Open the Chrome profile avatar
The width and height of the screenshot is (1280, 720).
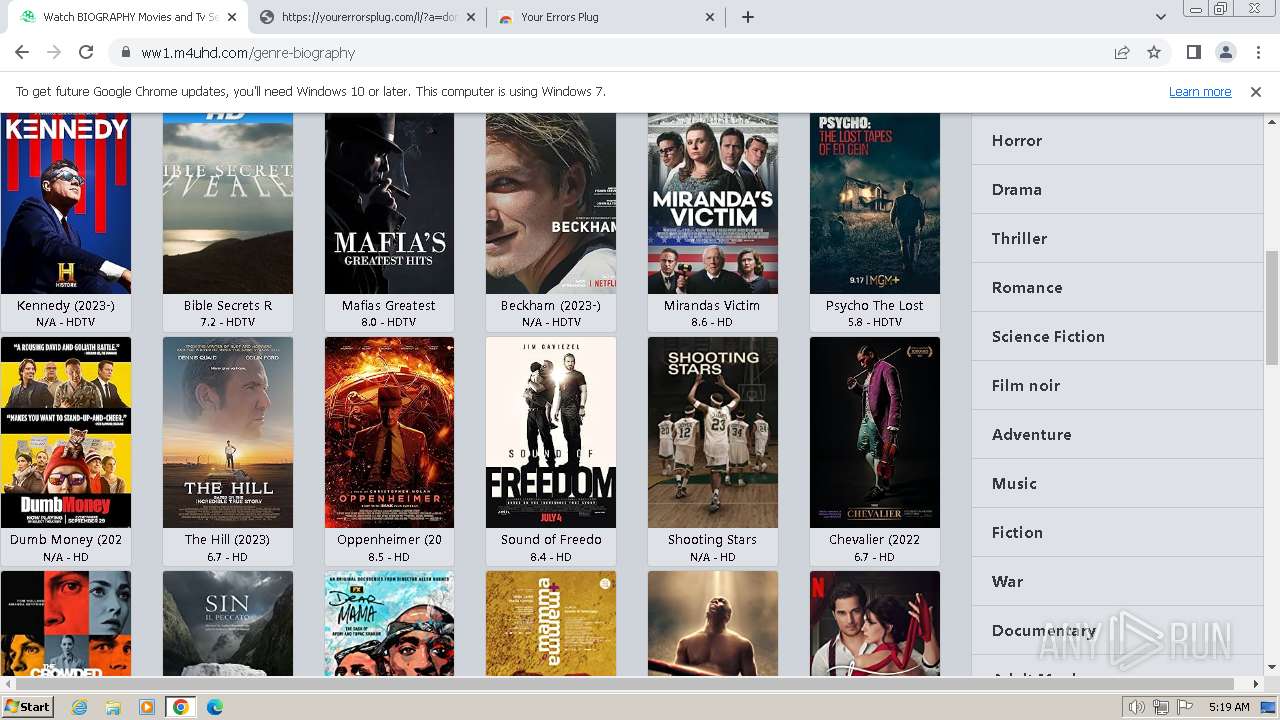1225,52
